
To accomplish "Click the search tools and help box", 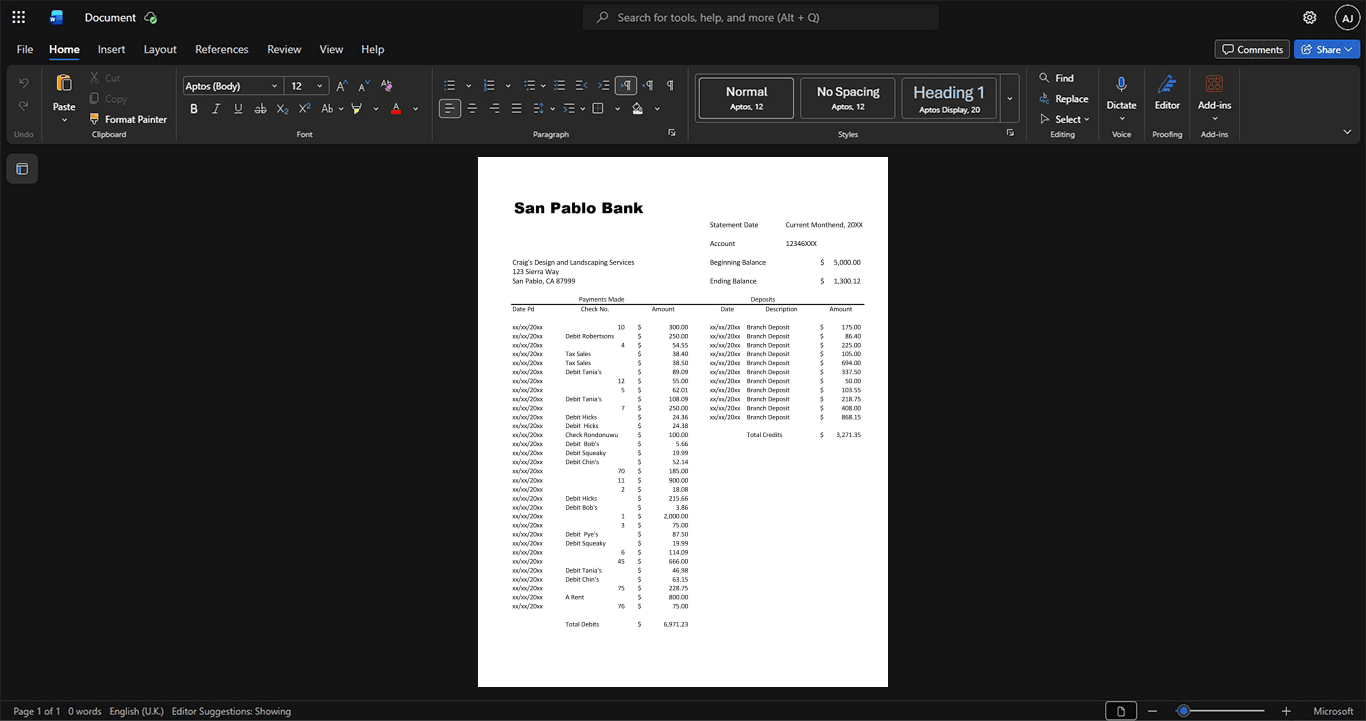I will (761, 17).
